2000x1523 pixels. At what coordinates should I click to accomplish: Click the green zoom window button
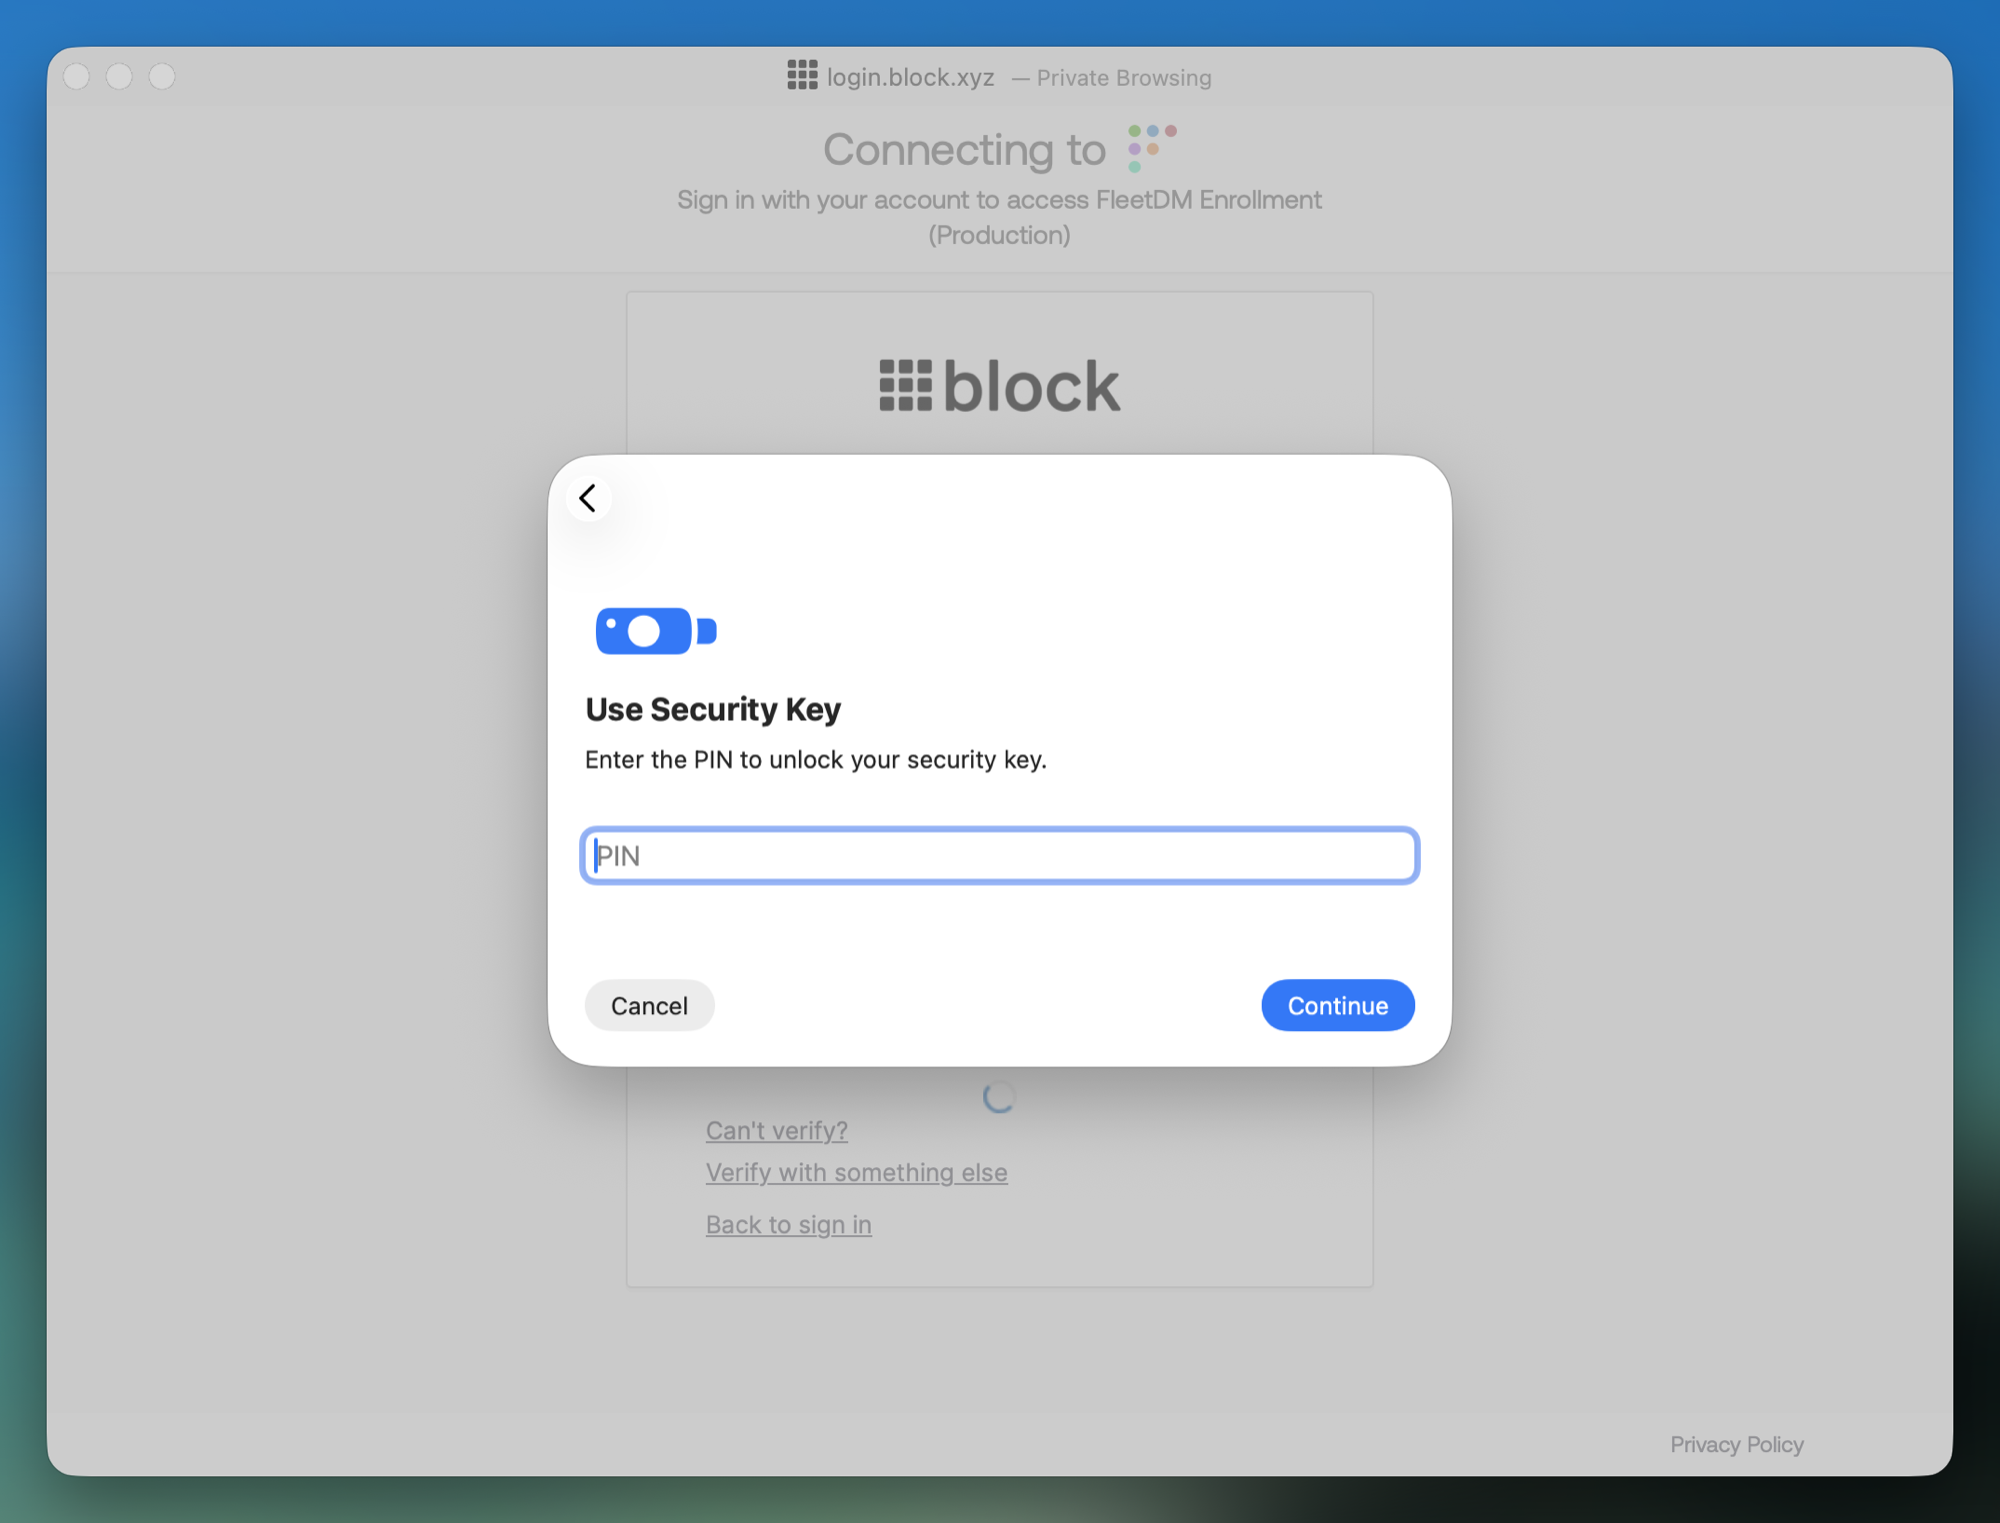(x=162, y=76)
